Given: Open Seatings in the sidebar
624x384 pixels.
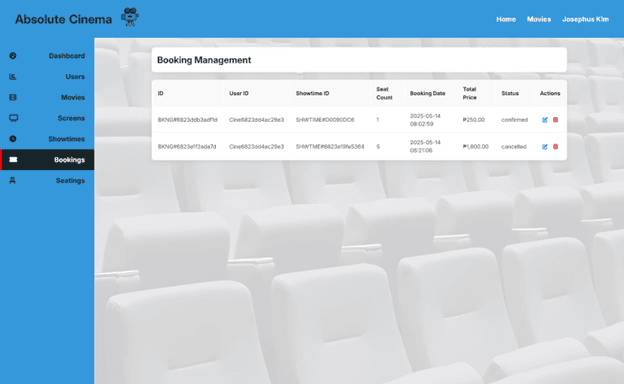Looking at the screenshot, I should 47,180.
